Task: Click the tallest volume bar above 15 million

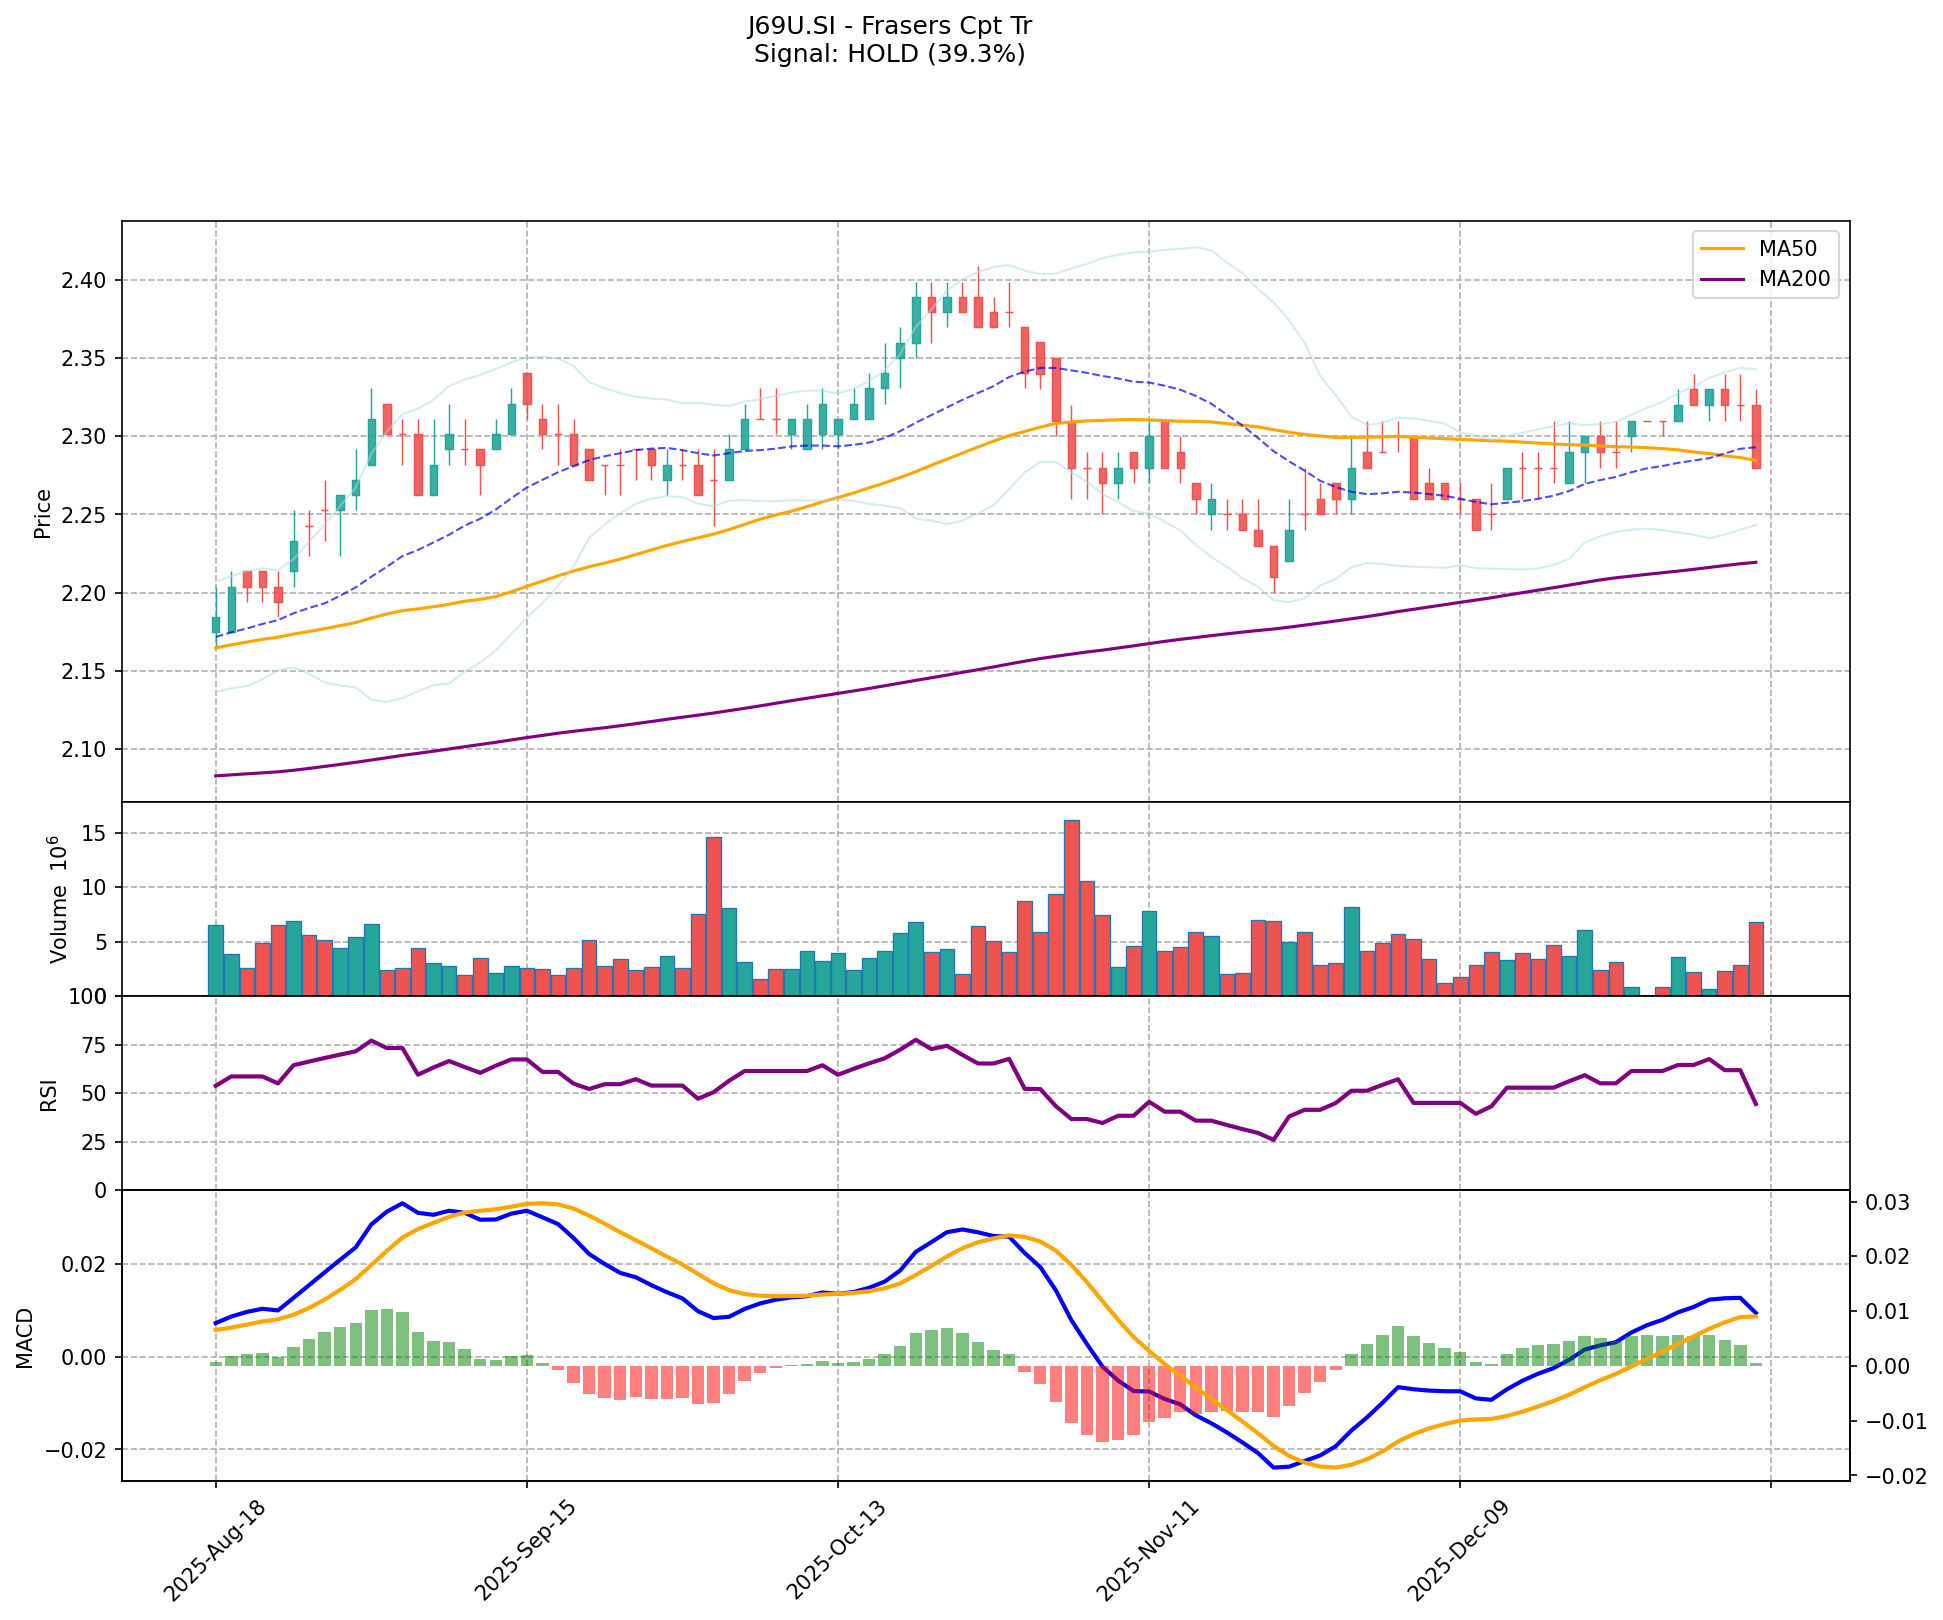Action: coord(1071,907)
